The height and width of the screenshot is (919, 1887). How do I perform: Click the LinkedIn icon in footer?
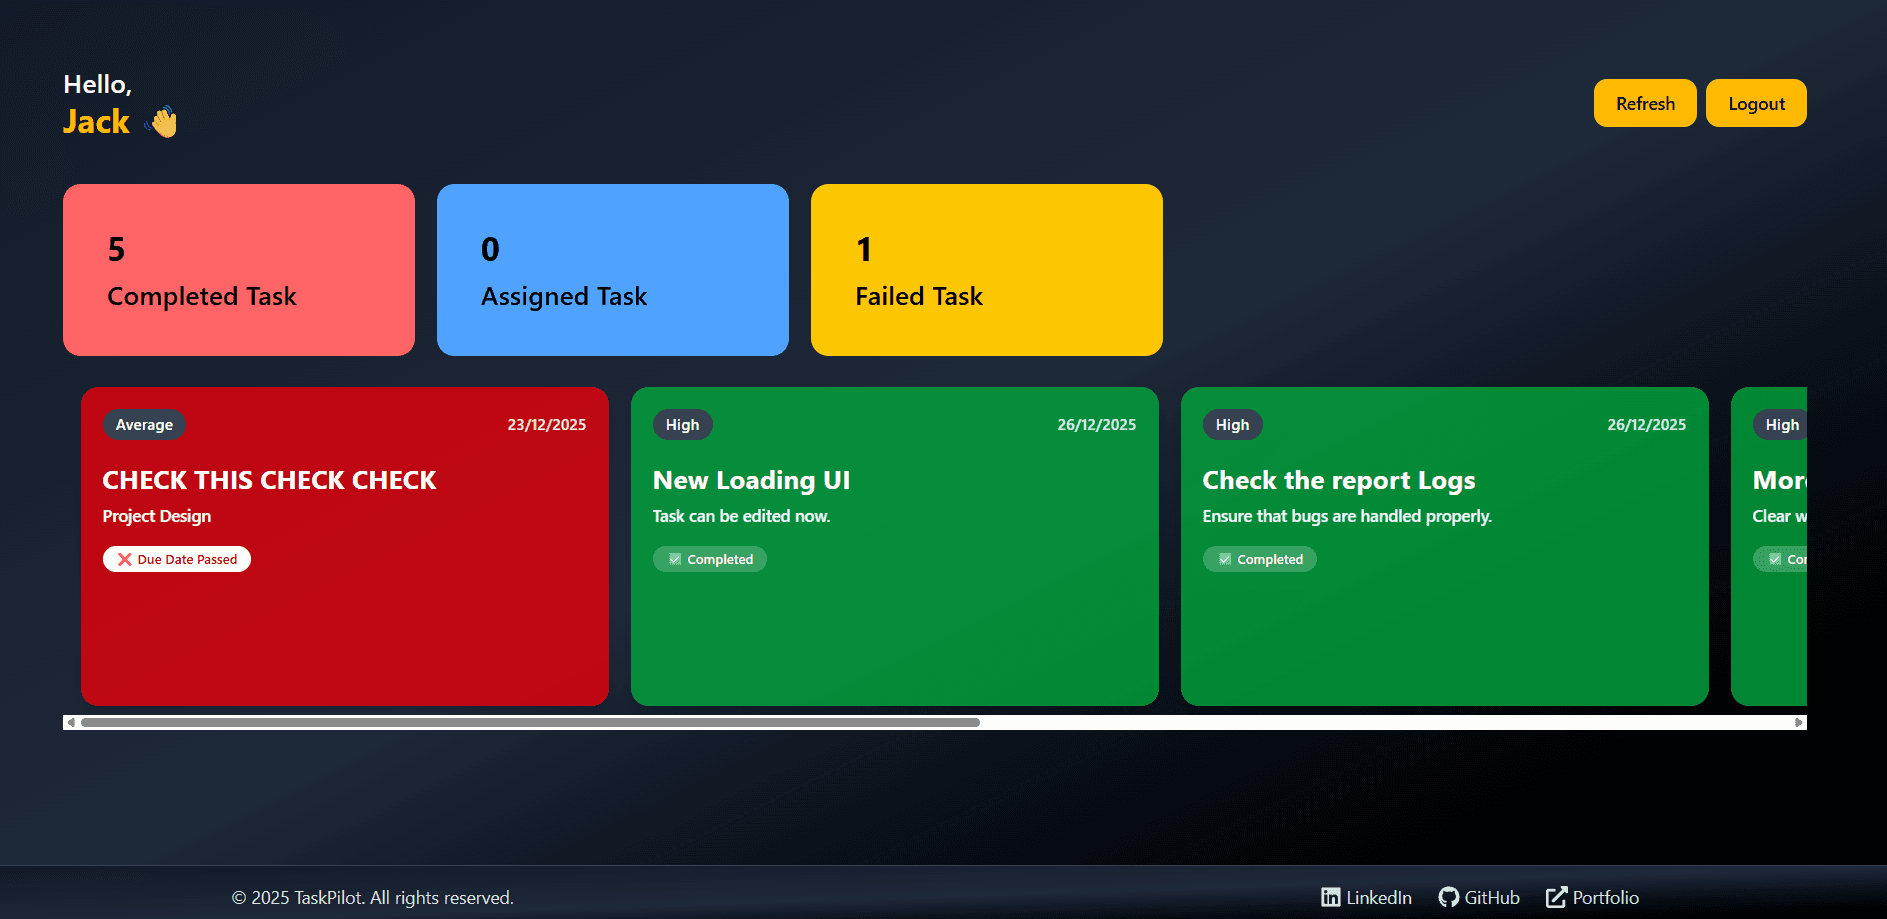[x=1330, y=897]
